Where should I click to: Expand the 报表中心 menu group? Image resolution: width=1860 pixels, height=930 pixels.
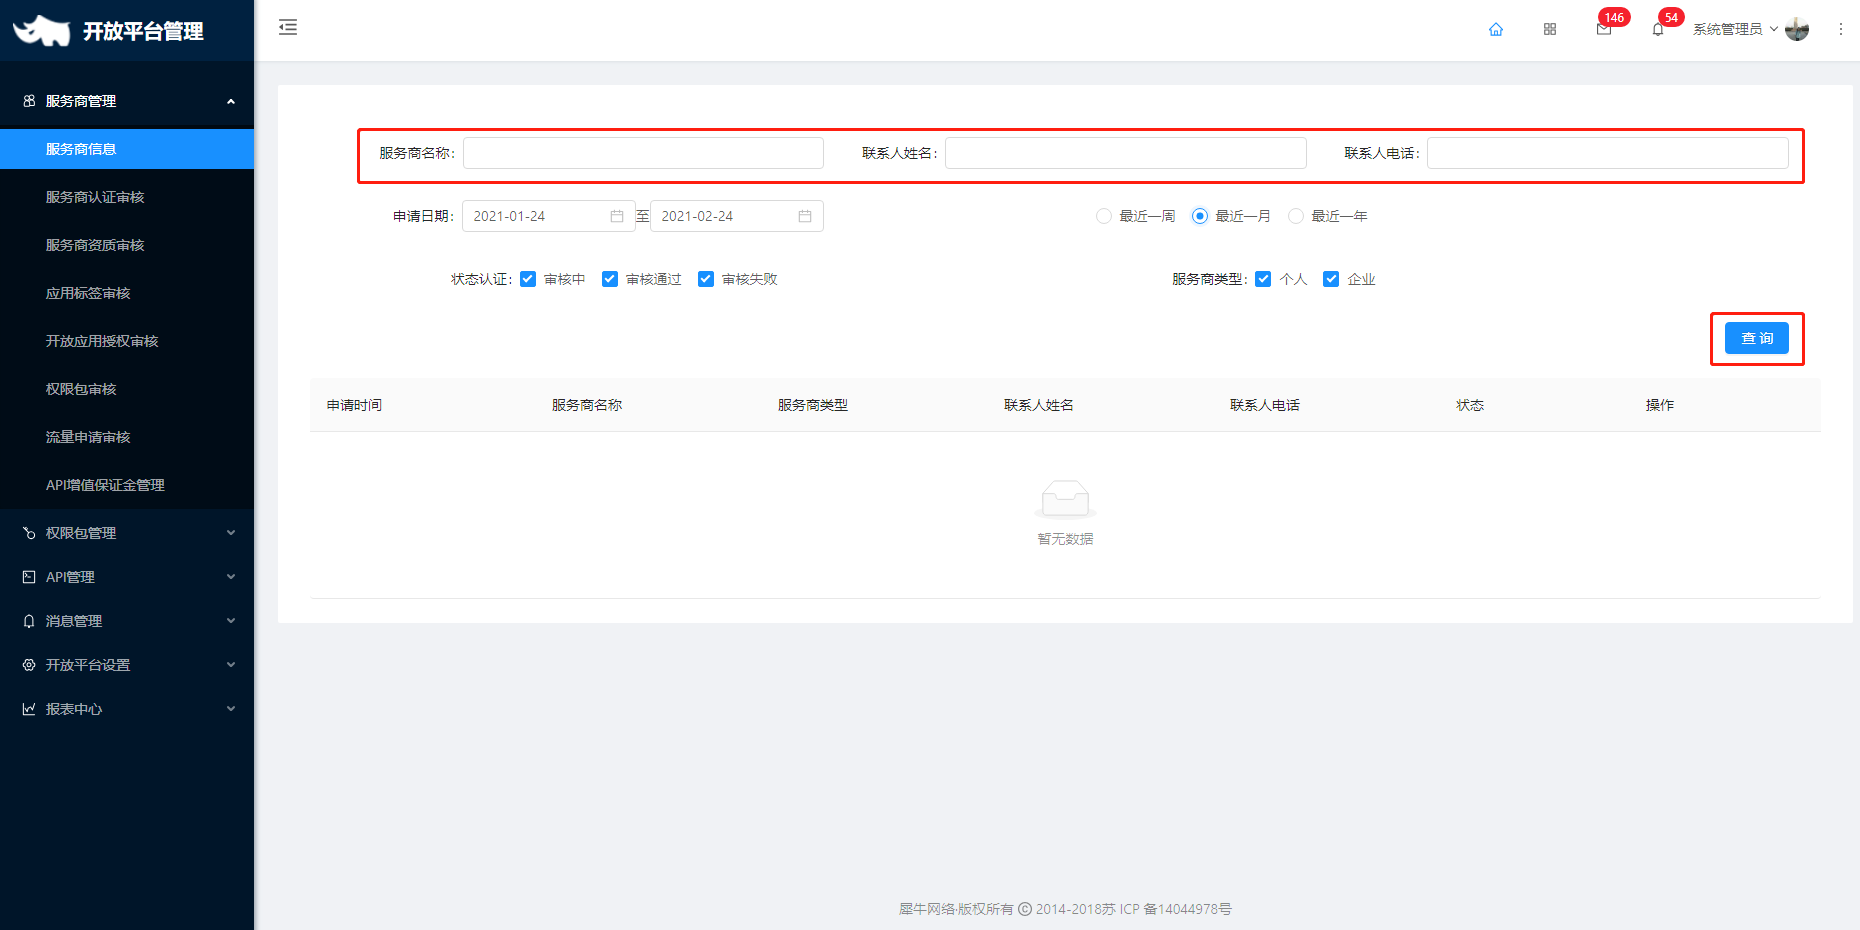[231, 709]
